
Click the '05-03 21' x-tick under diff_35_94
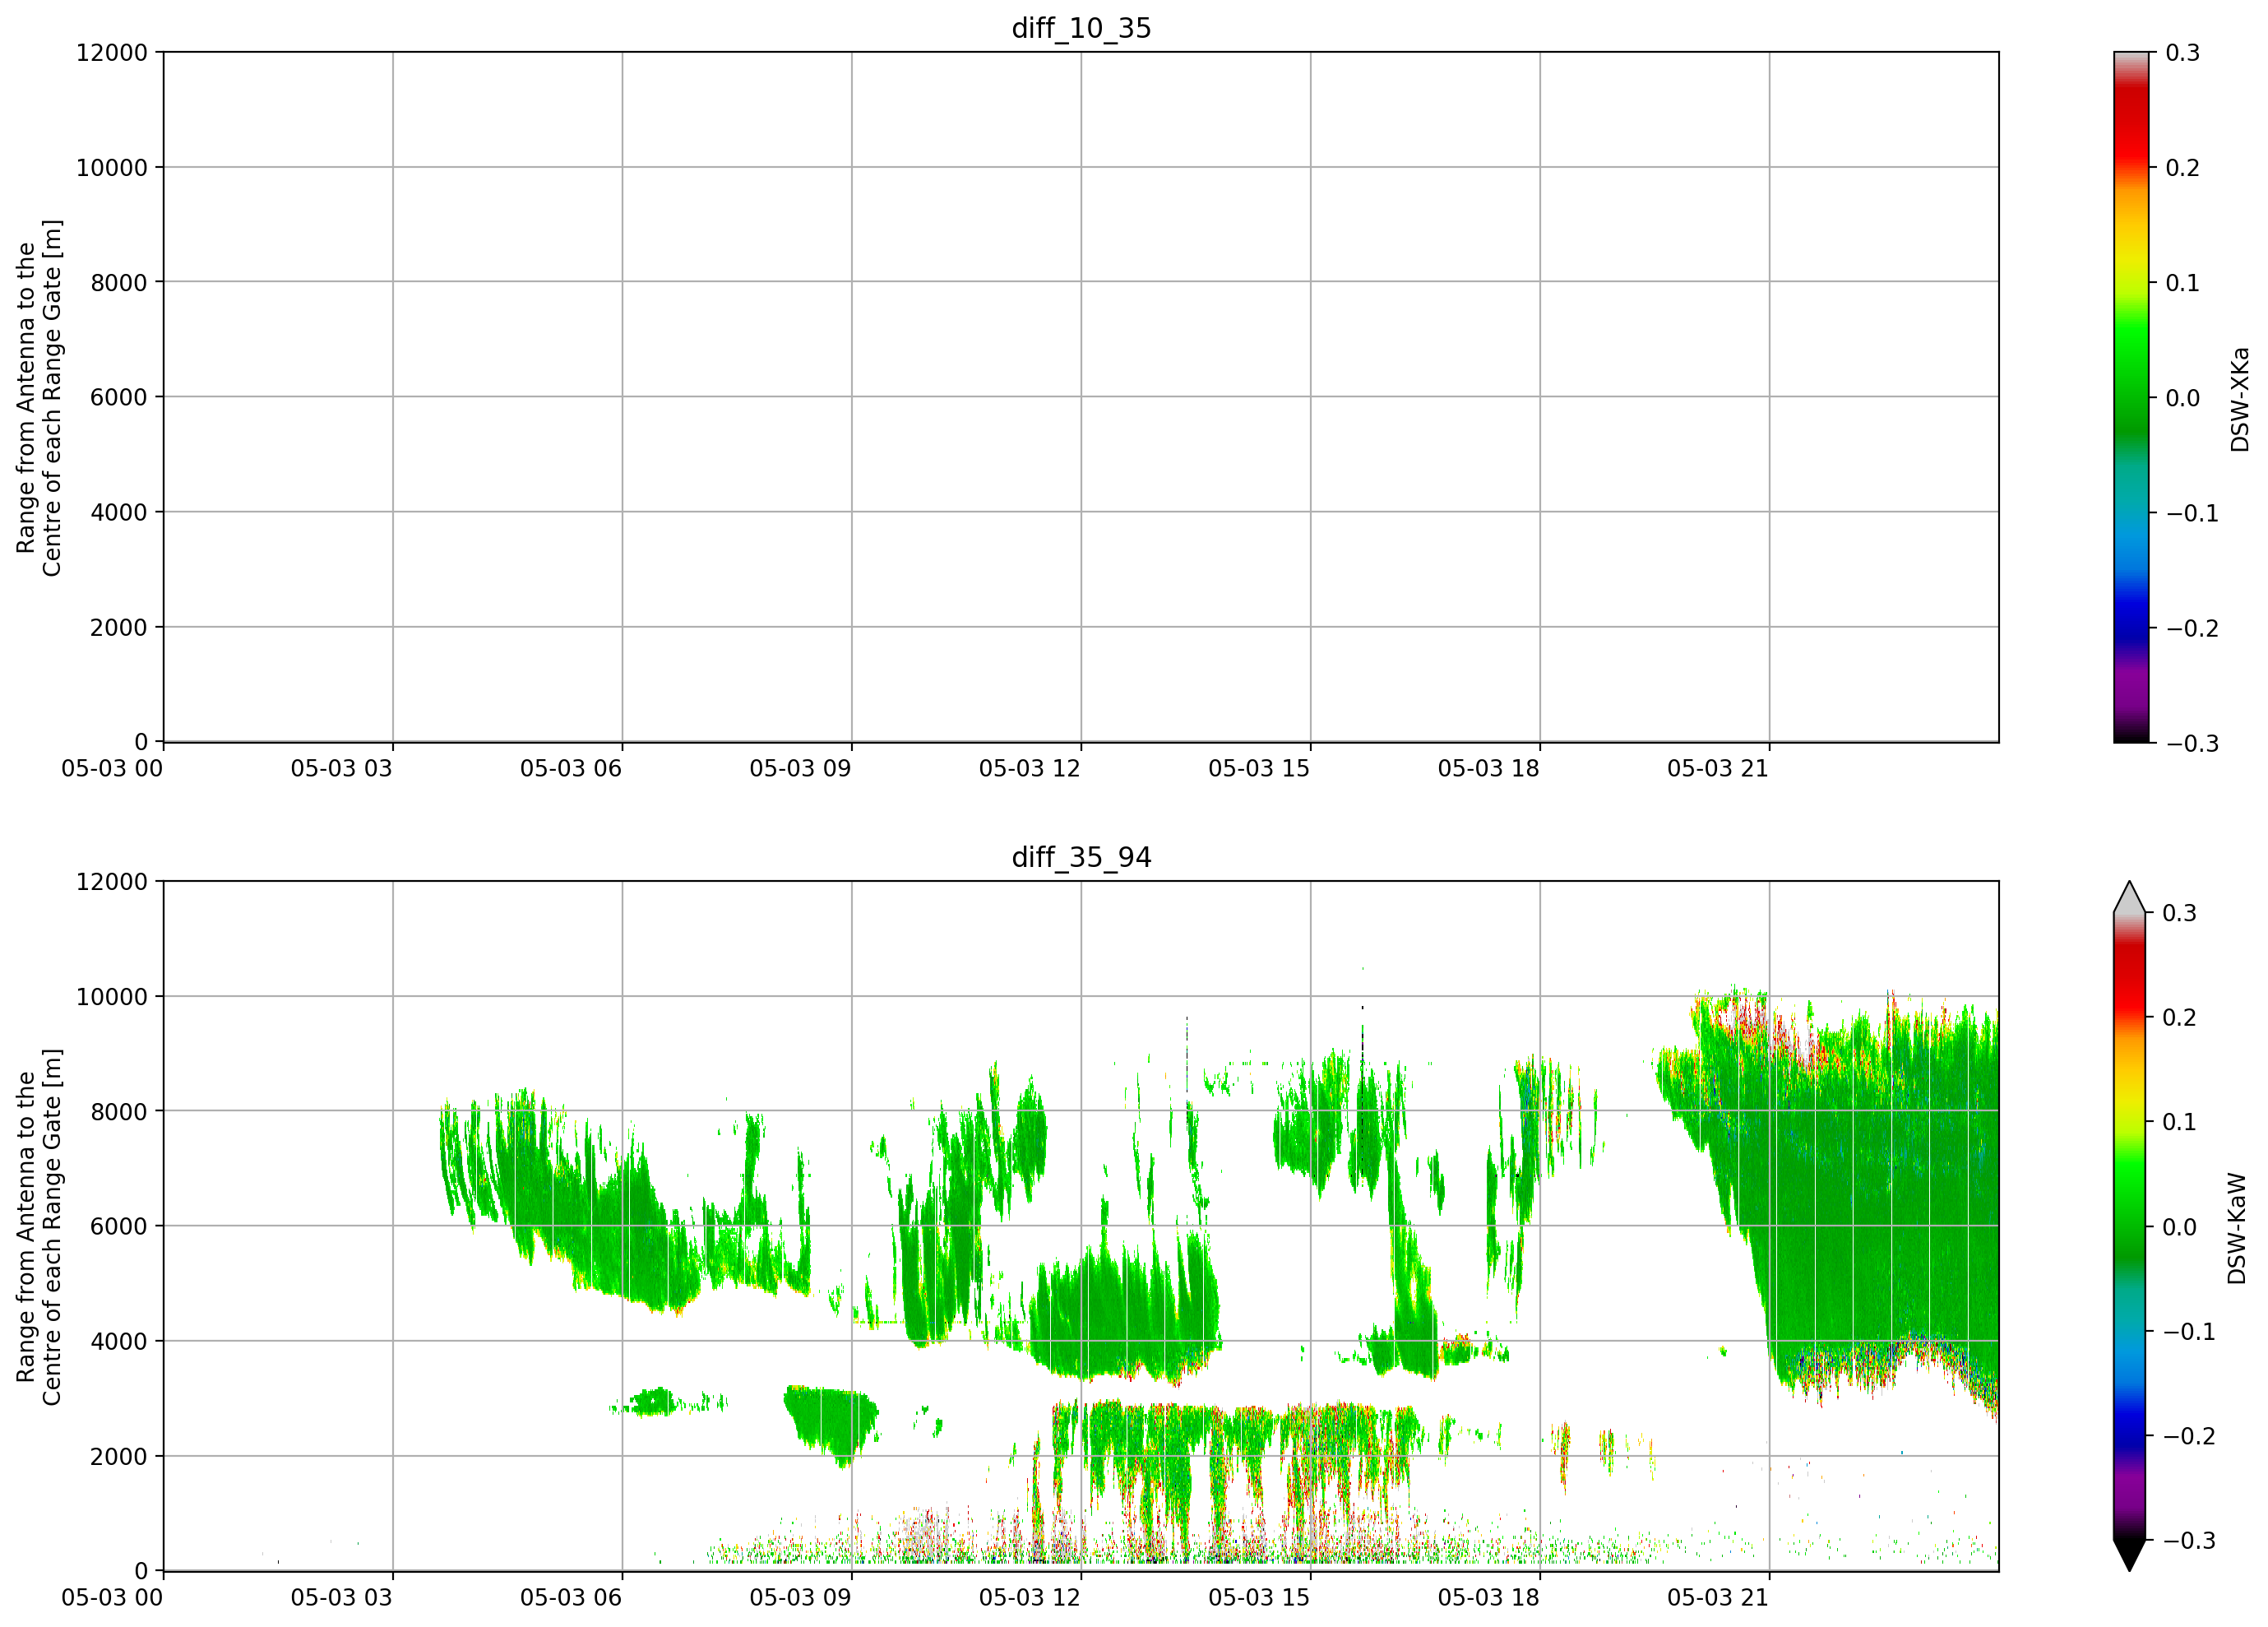pos(1718,1597)
